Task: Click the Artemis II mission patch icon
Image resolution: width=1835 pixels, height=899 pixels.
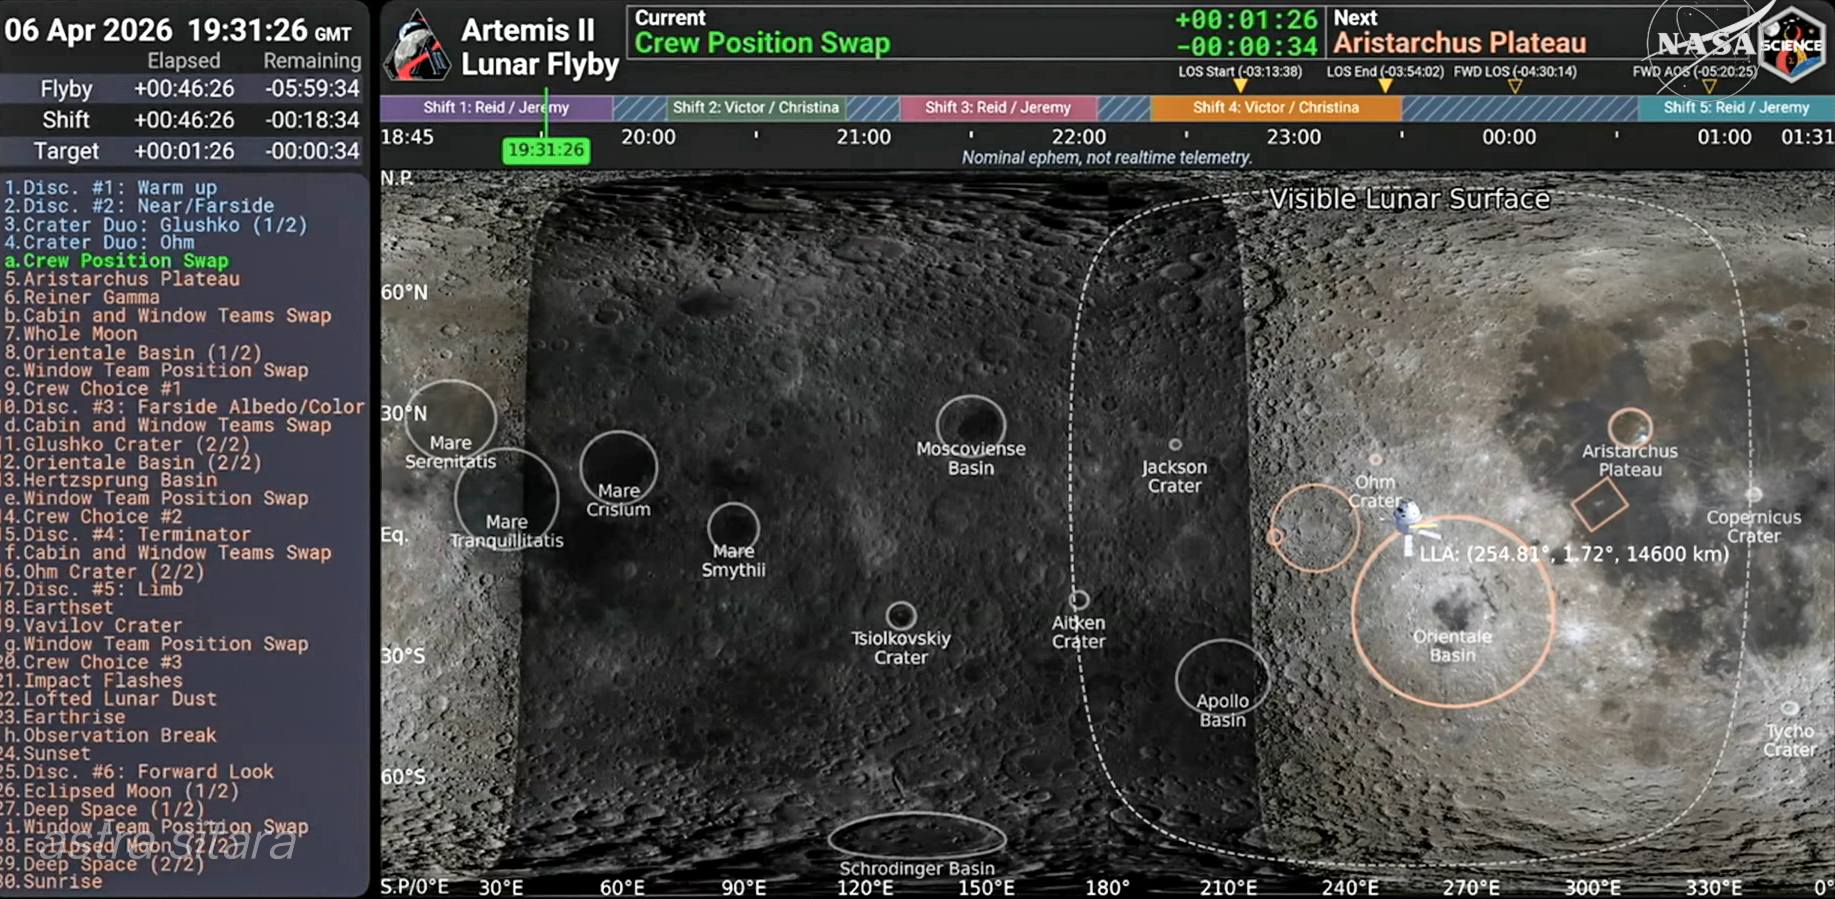Action: pos(417,45)
